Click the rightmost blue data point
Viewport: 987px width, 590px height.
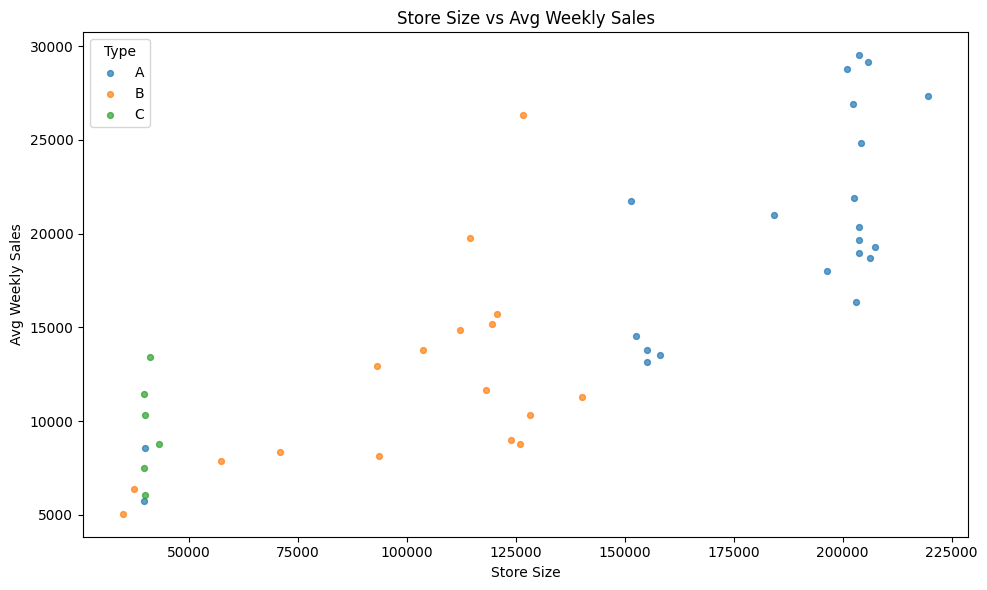click(x=928, y=96)
